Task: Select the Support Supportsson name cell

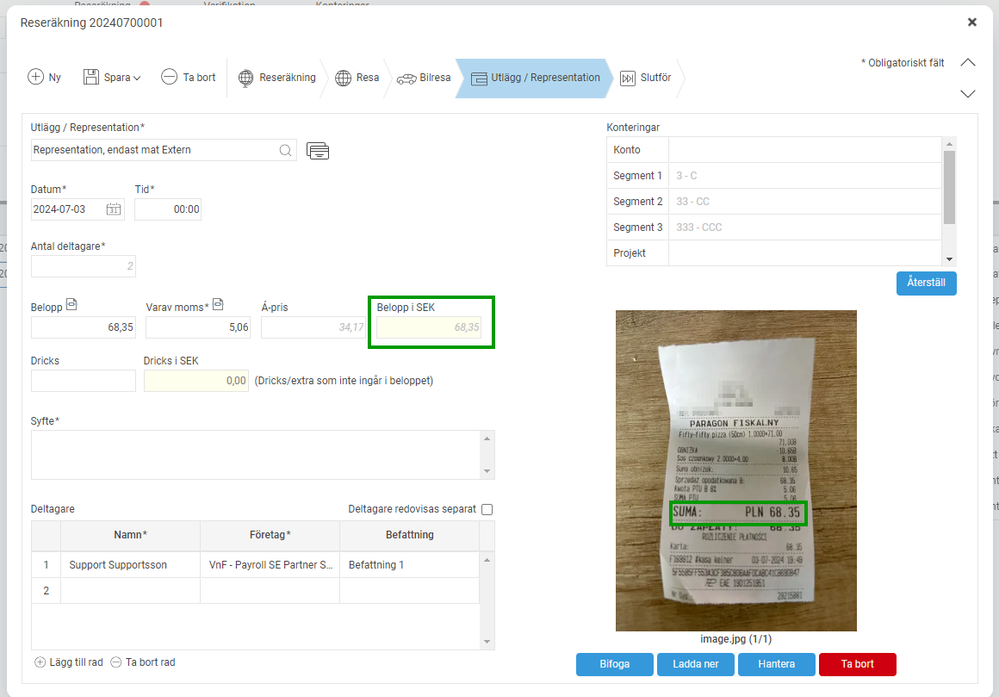Action: pyautogui.click(x=131, y=564)
